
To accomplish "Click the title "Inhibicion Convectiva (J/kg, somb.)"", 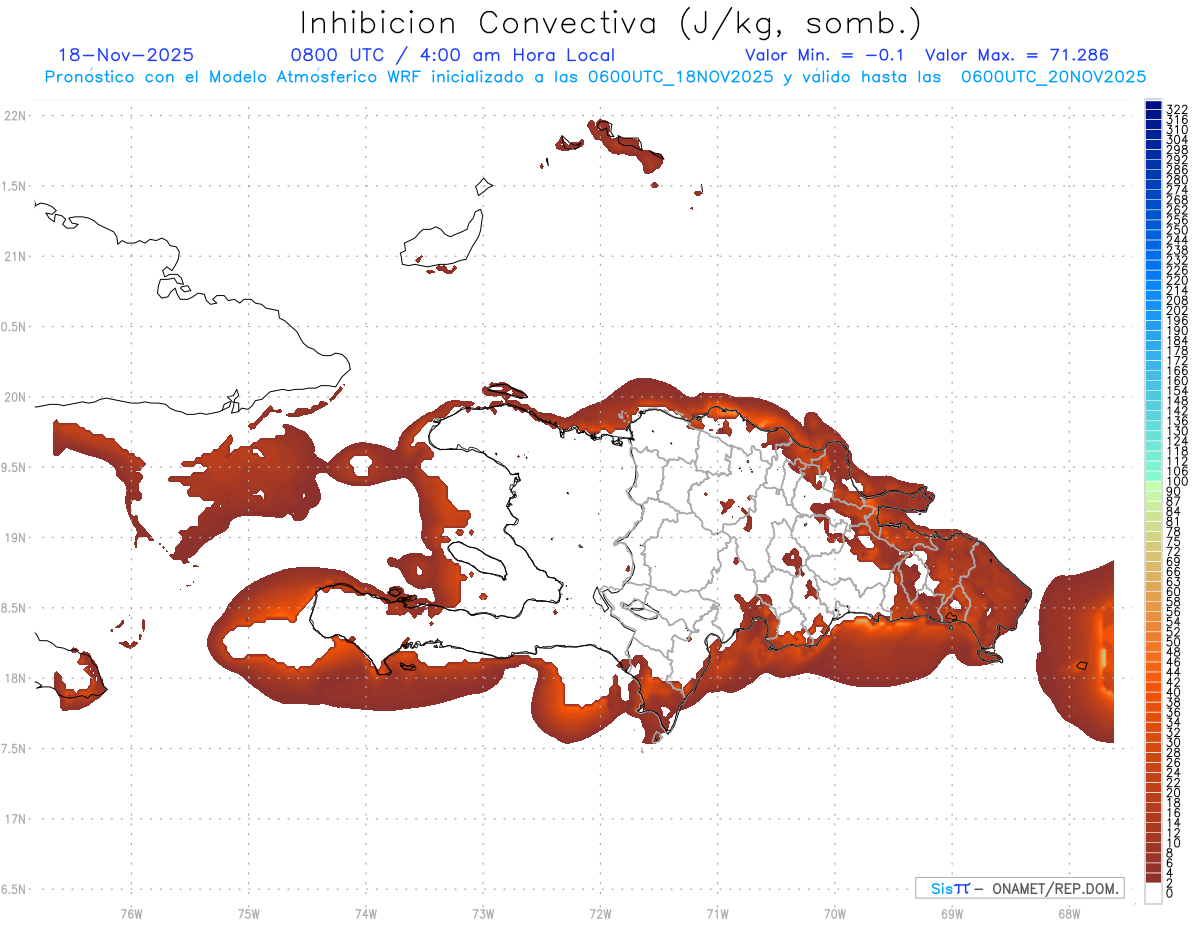I will tap(611, 24).
